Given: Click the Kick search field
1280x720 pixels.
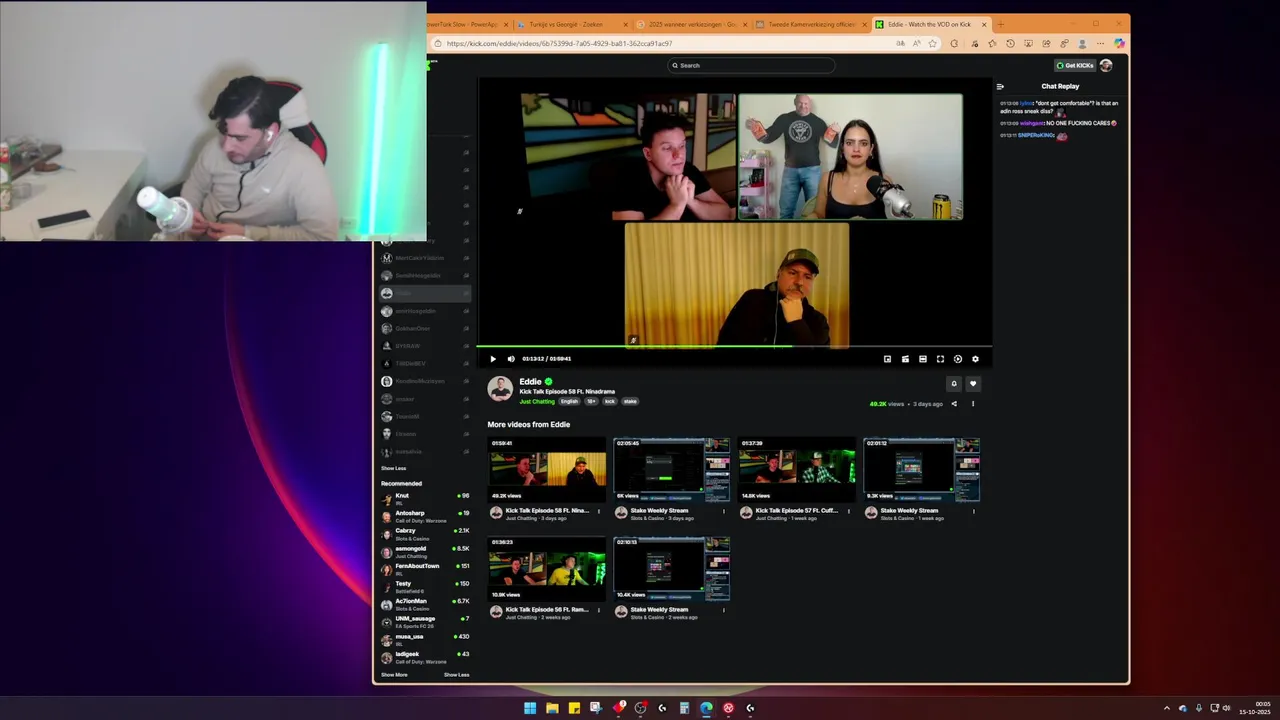Looking at the screenshot, I should click(x=751, y=65).
